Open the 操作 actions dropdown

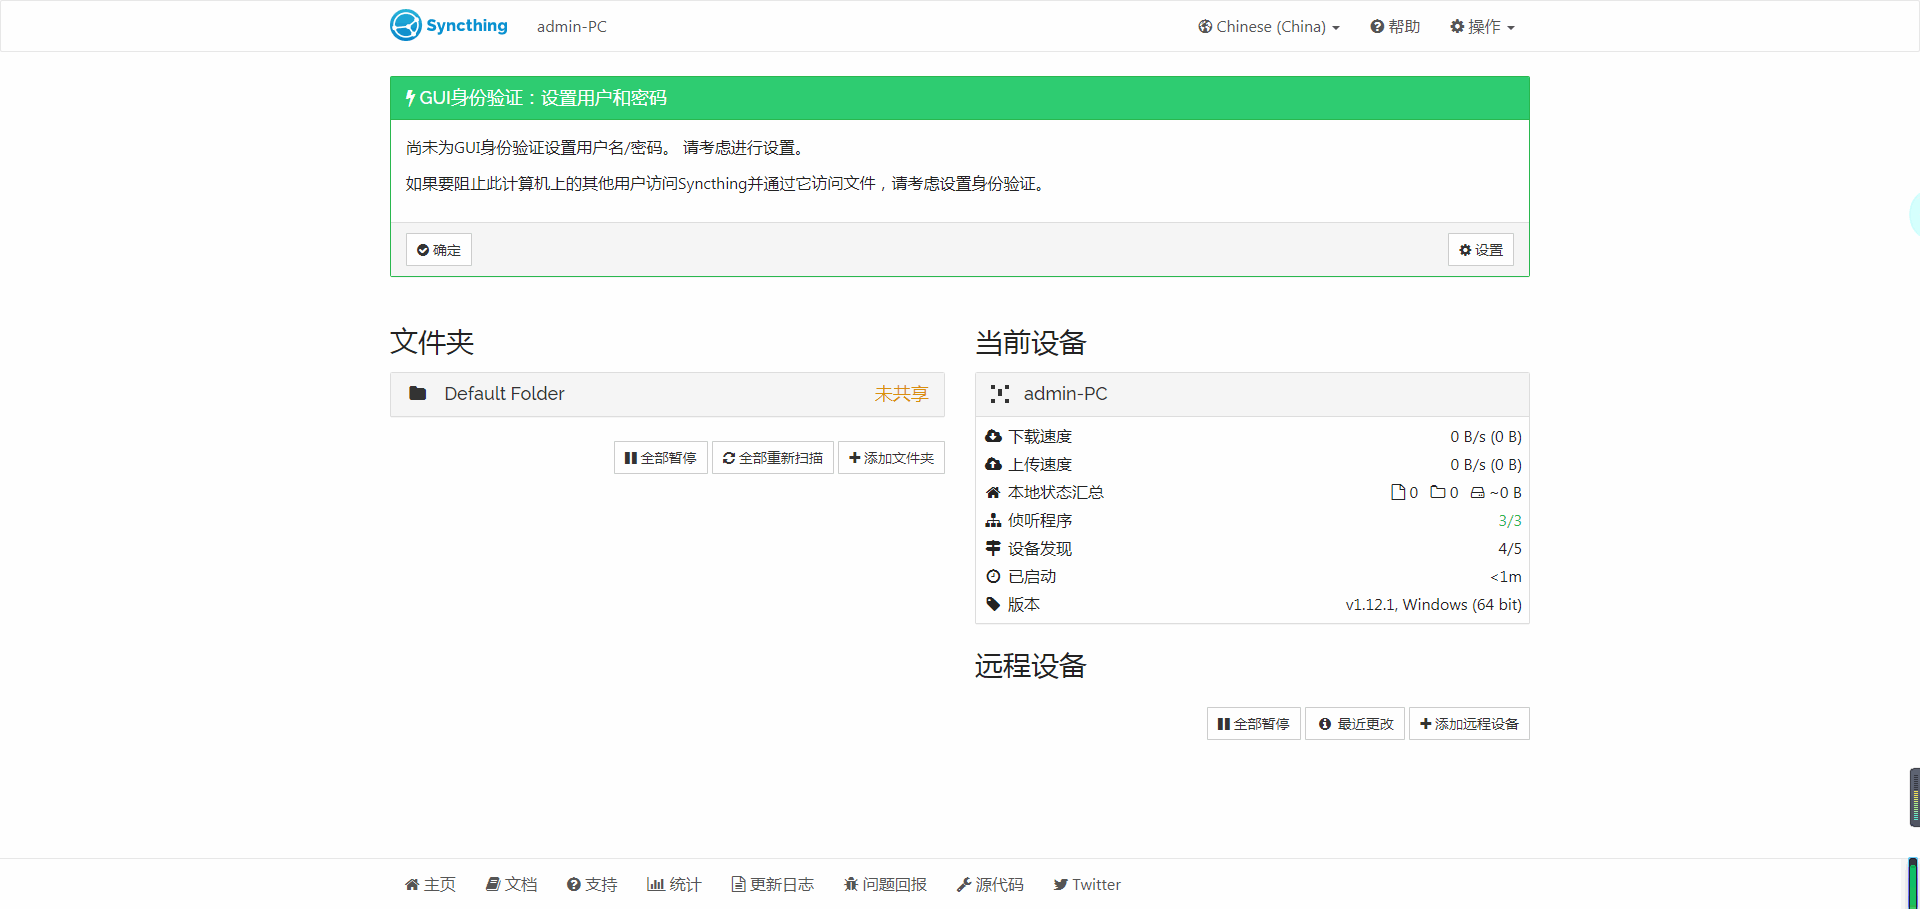point(1481,26)
